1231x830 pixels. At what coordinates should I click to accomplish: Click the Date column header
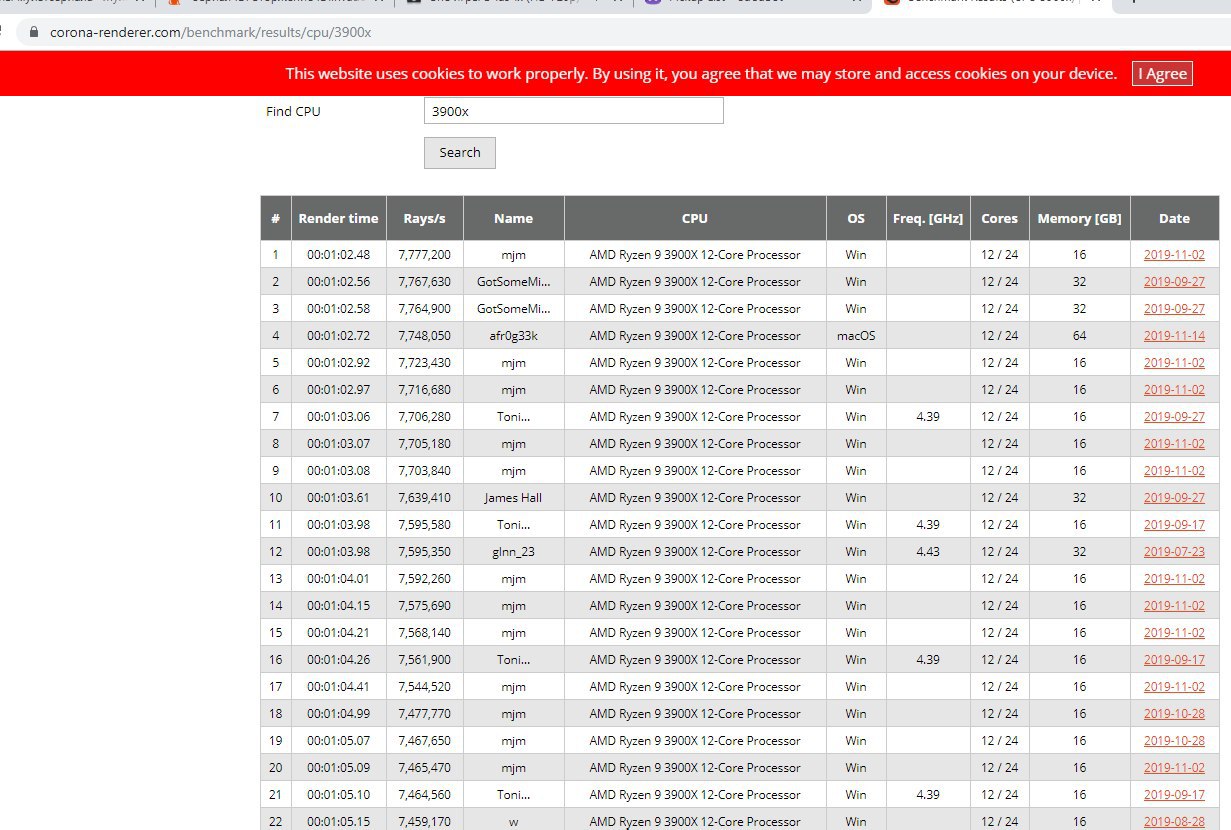[1175, 218]
